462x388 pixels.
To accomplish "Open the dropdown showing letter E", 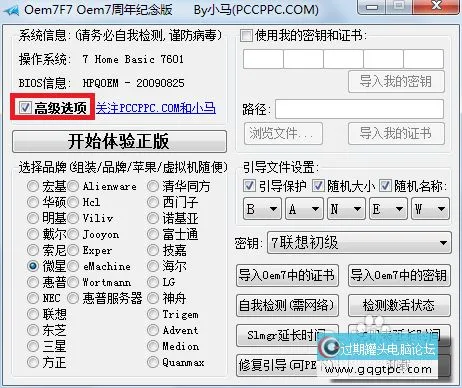I will coord(388,209).
